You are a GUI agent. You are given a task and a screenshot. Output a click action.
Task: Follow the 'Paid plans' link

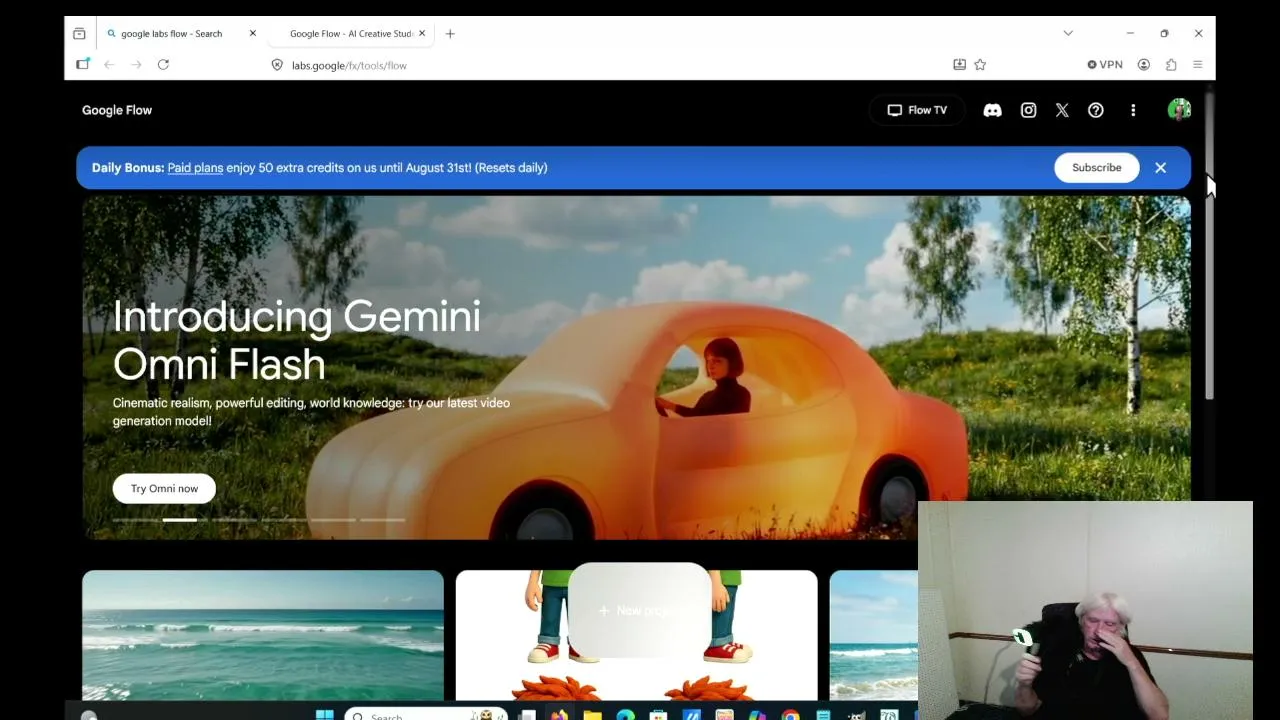[x=195, y=168]
